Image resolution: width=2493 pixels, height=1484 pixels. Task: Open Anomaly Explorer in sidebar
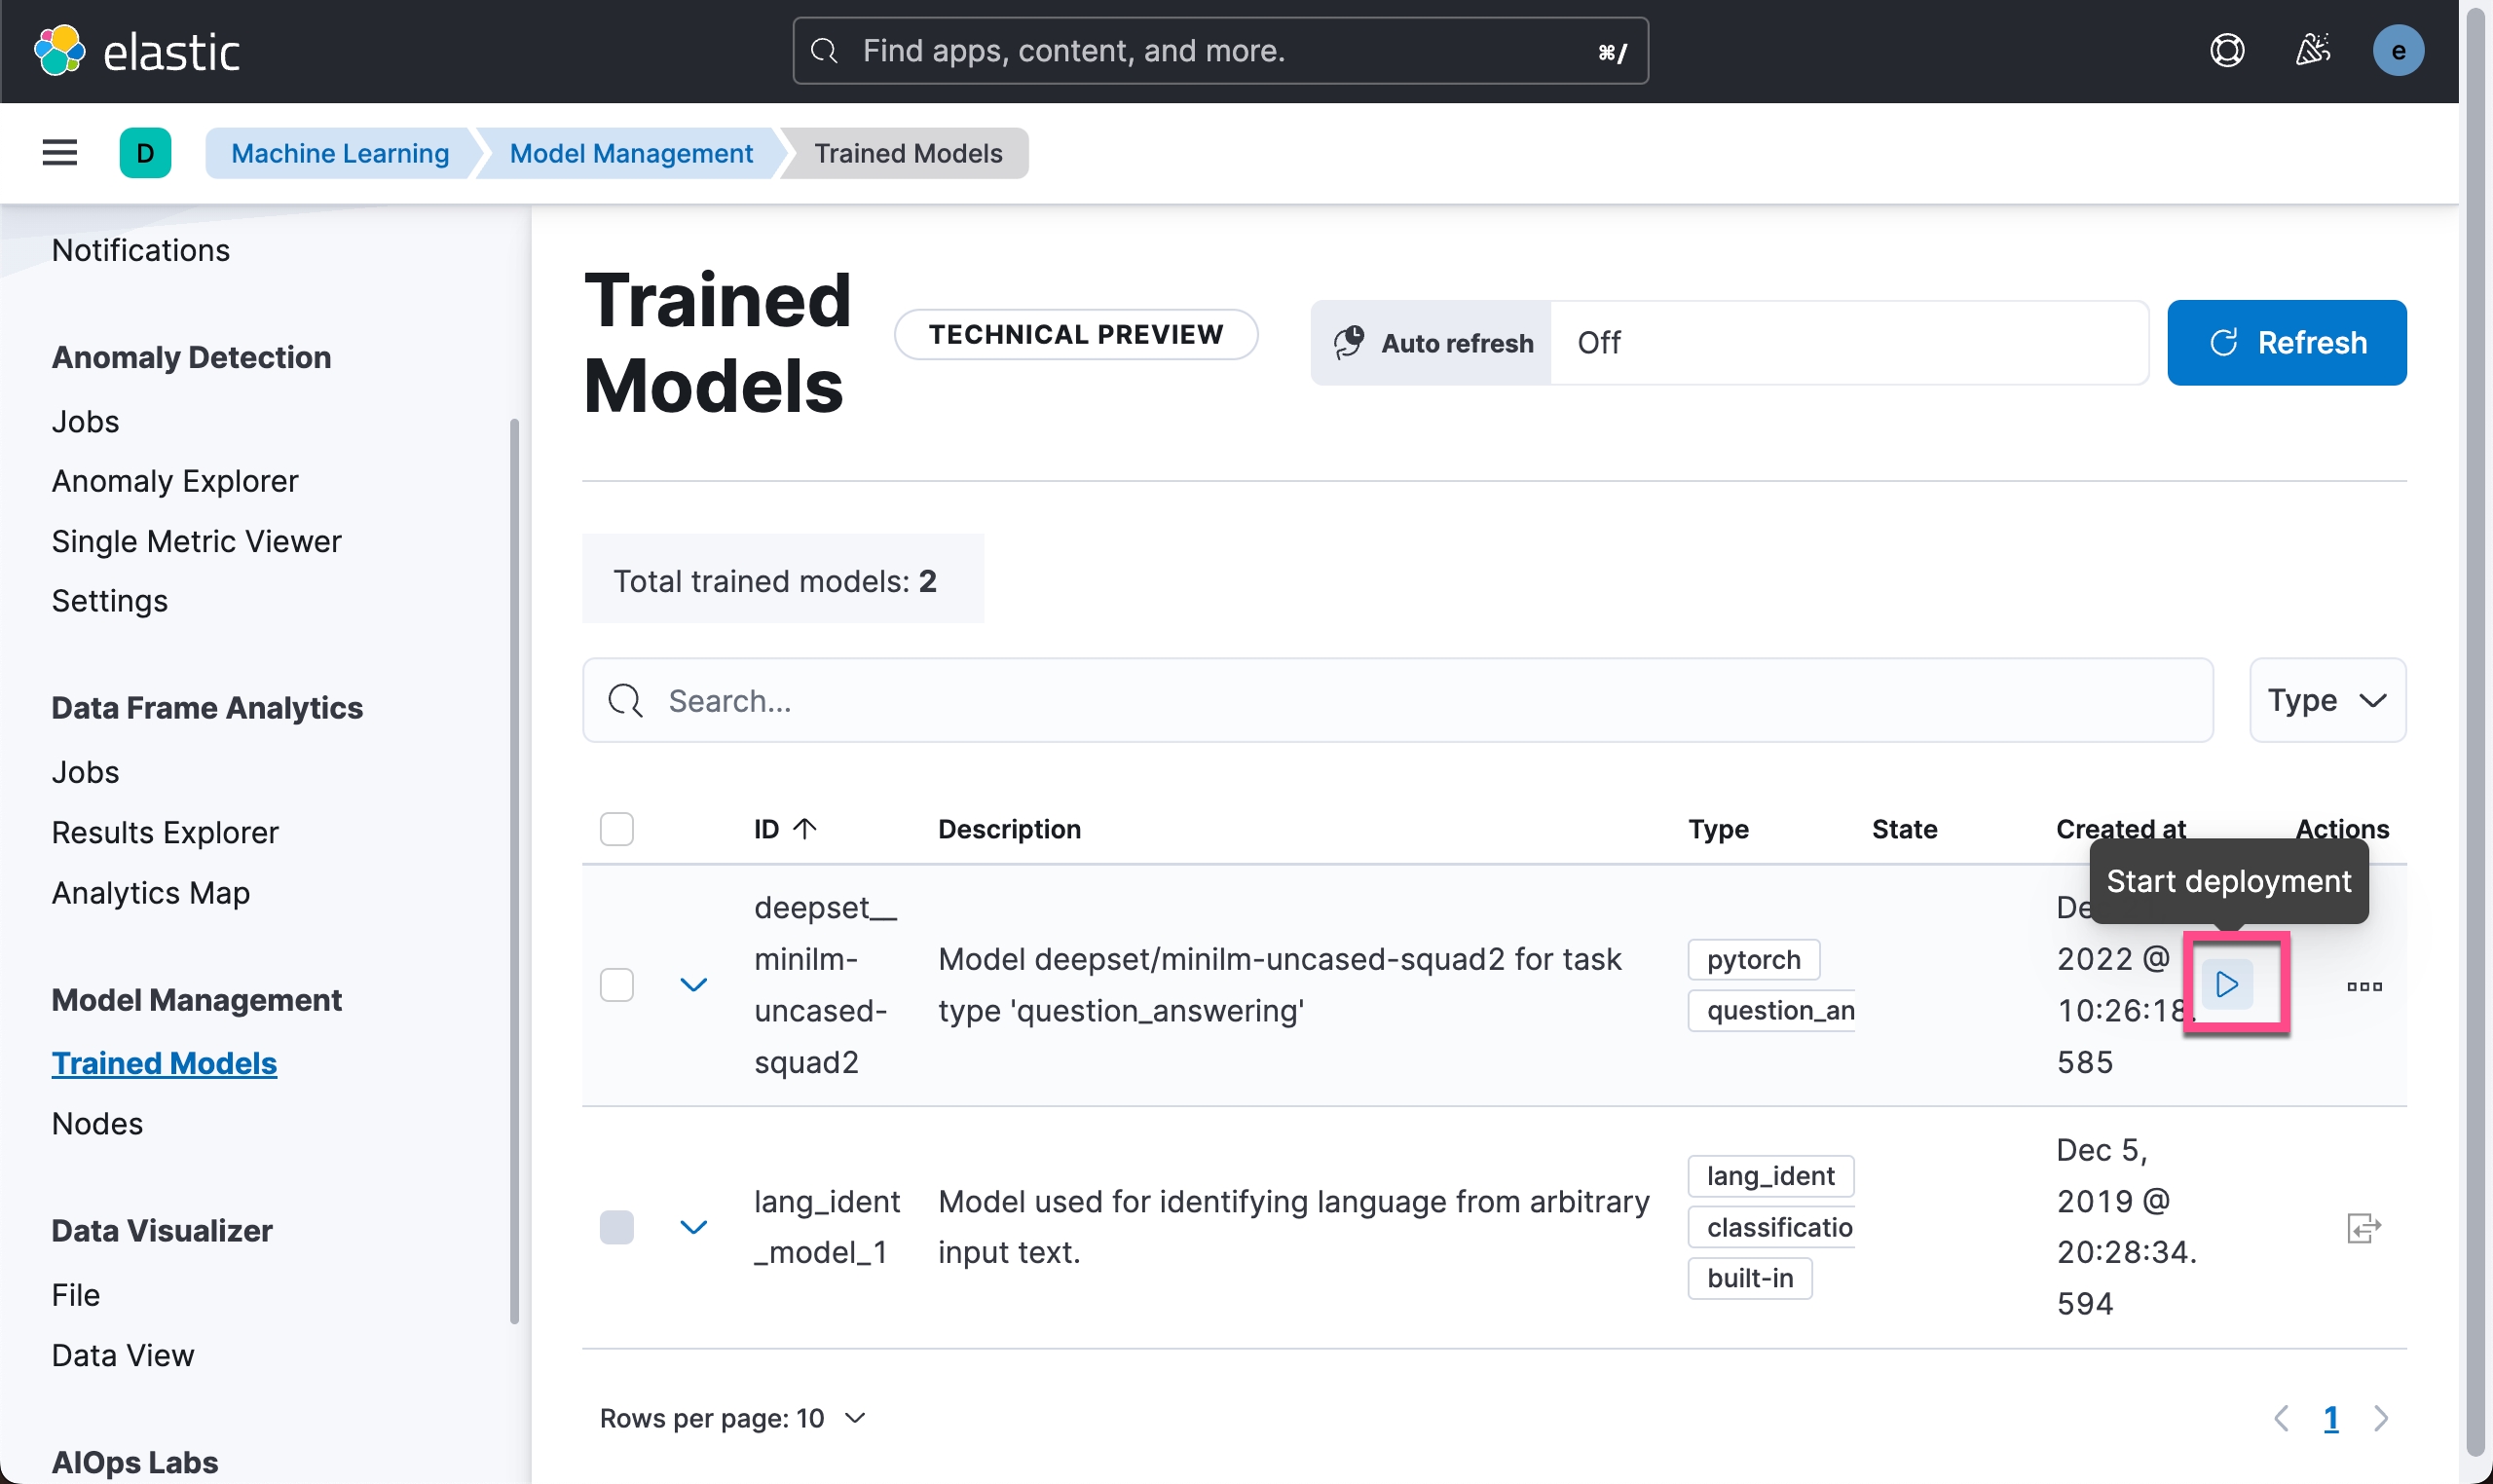pyautogui.click(x=175, y=481)
